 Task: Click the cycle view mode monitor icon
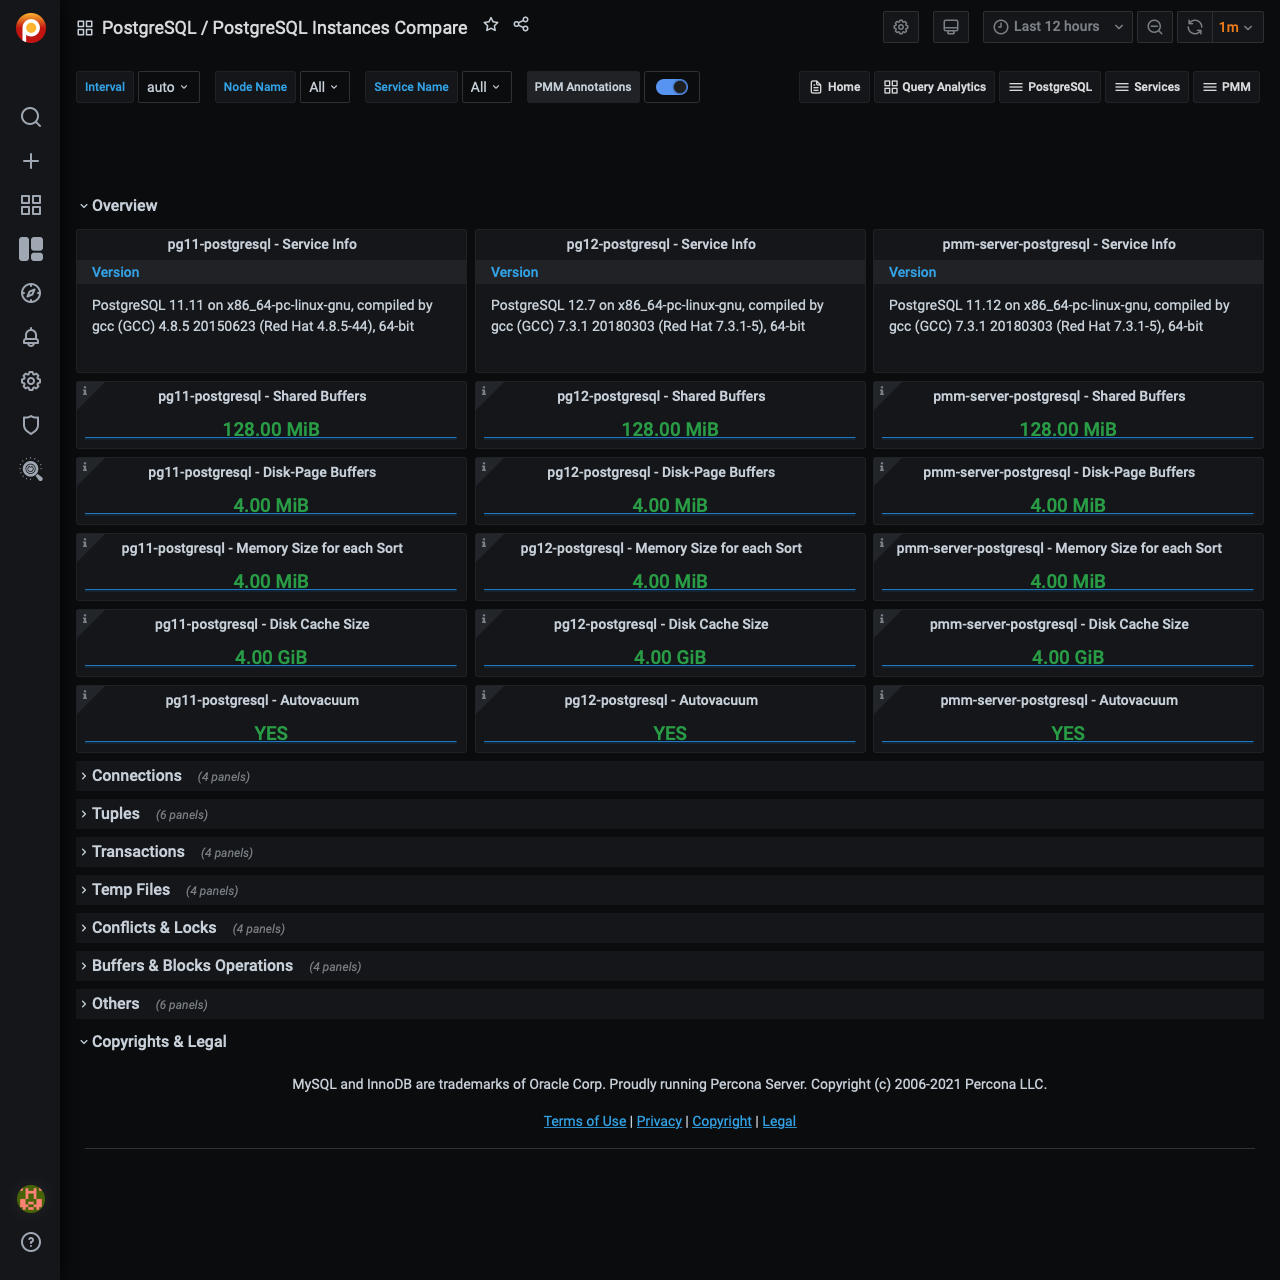[951, 27]
